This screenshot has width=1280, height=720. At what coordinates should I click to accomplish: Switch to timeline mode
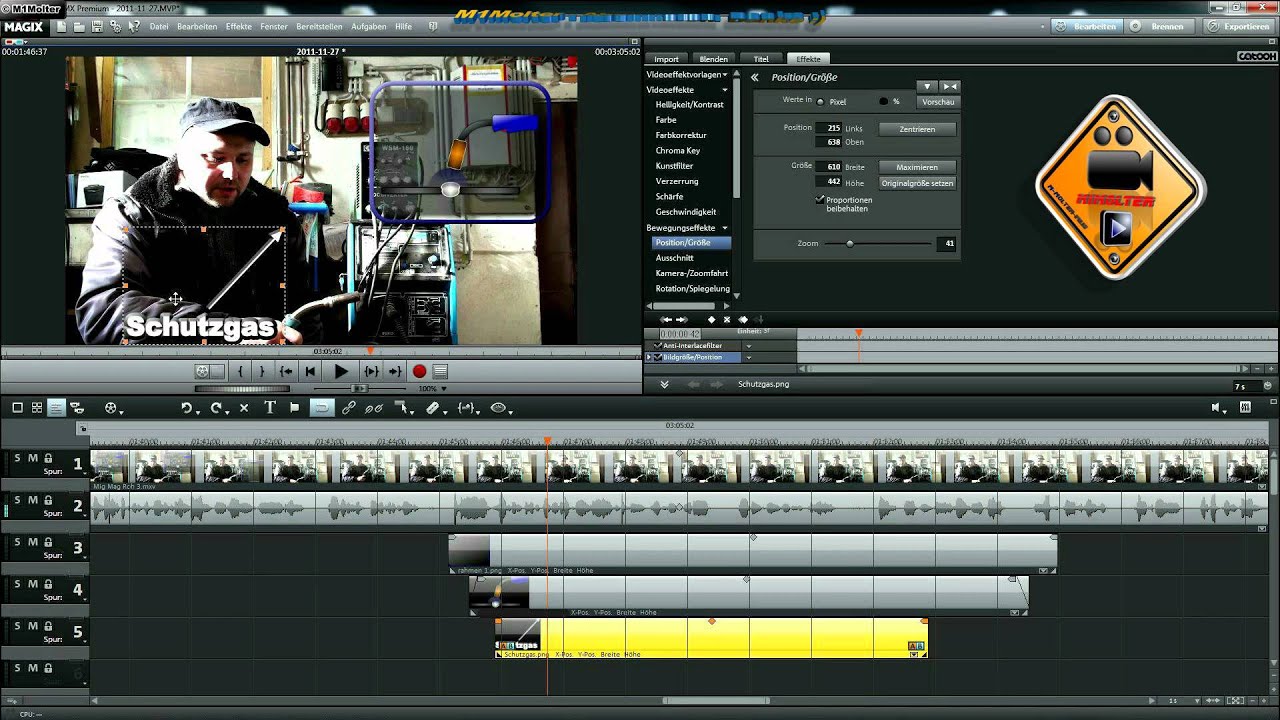pos(56,408)
